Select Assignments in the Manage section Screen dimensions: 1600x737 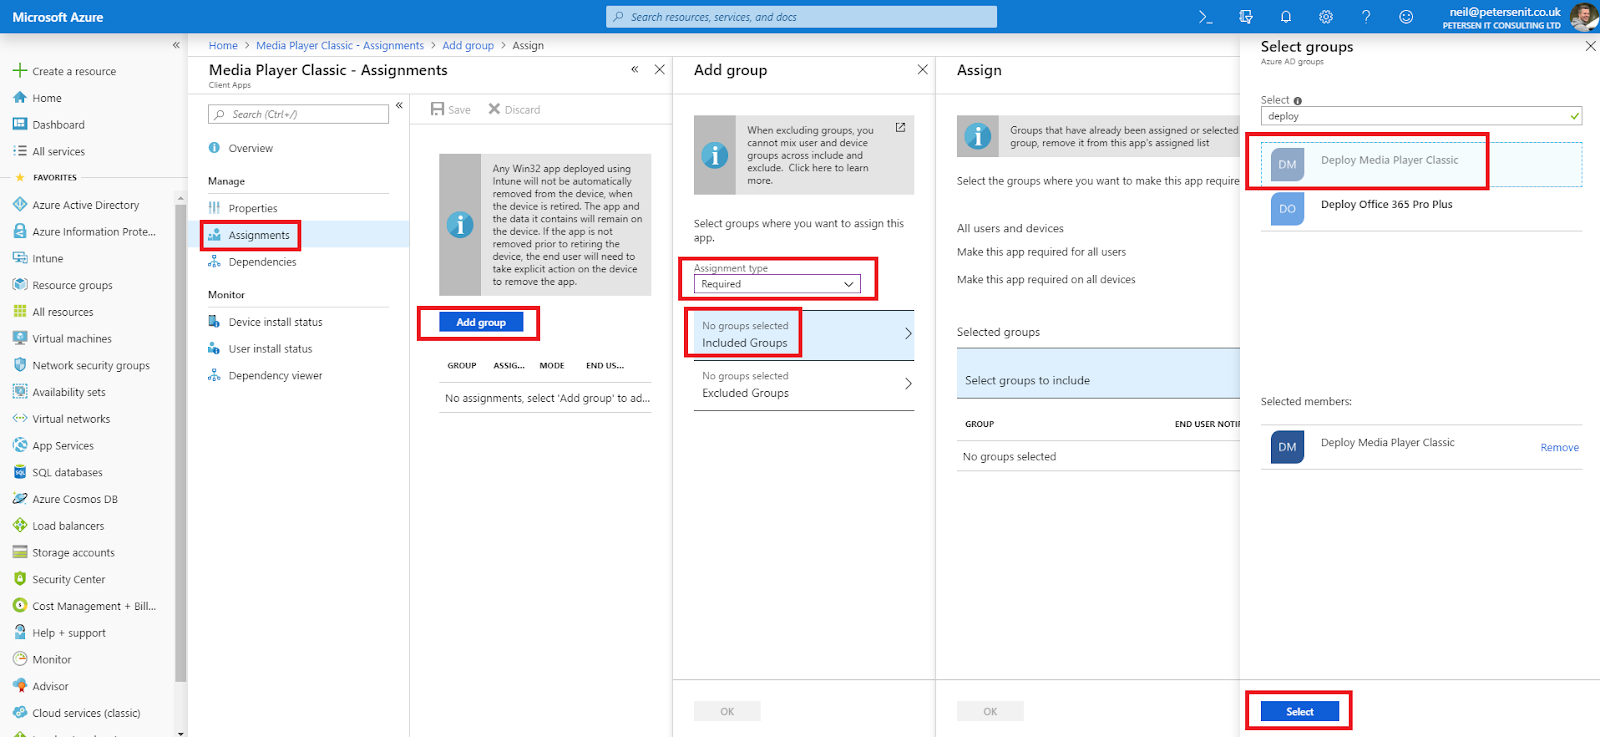(259, 235)
